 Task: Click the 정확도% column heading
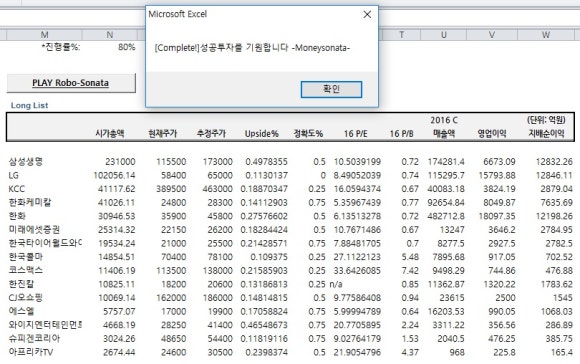(x=308, y=133)
